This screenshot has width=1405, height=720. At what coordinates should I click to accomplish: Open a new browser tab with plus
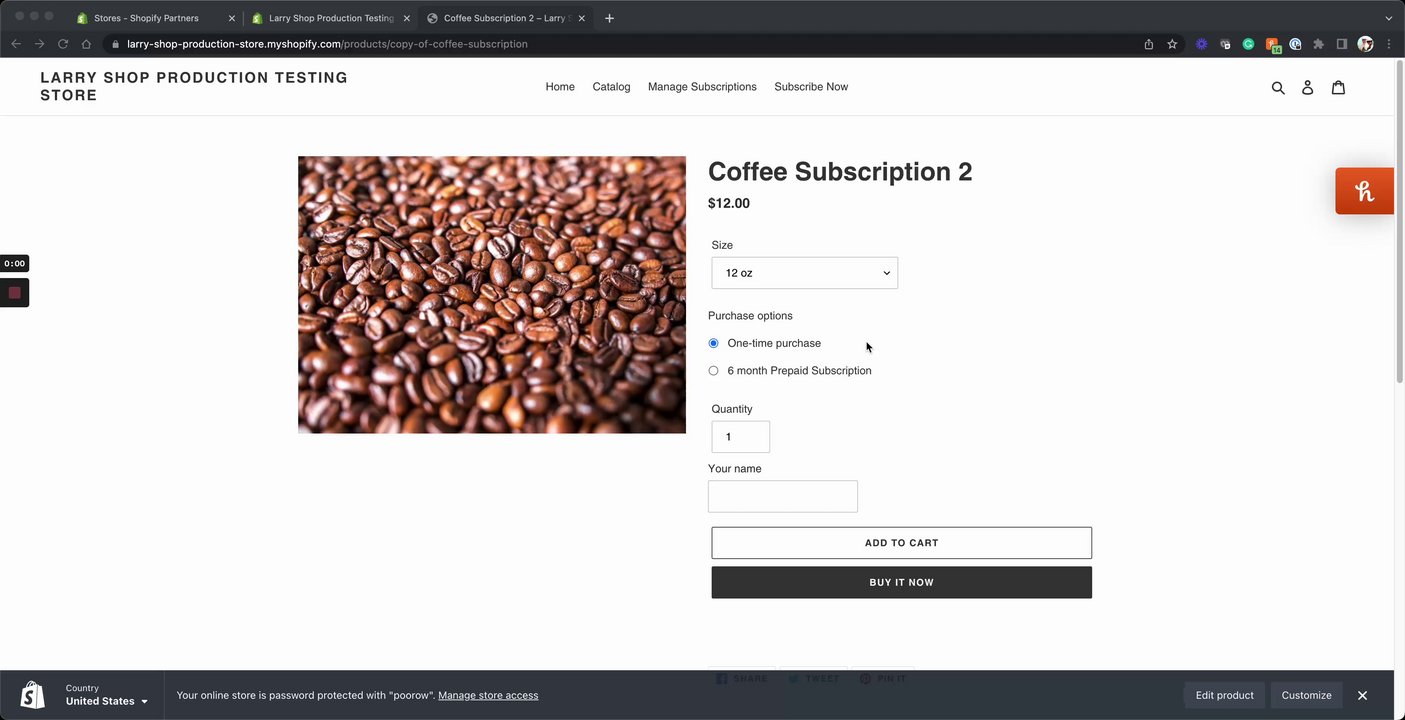(x=609, y=18)
